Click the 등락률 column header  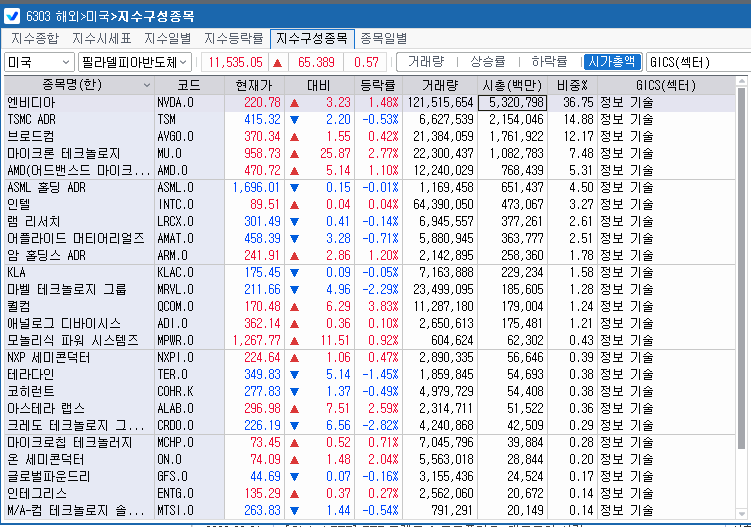[378, 85]
